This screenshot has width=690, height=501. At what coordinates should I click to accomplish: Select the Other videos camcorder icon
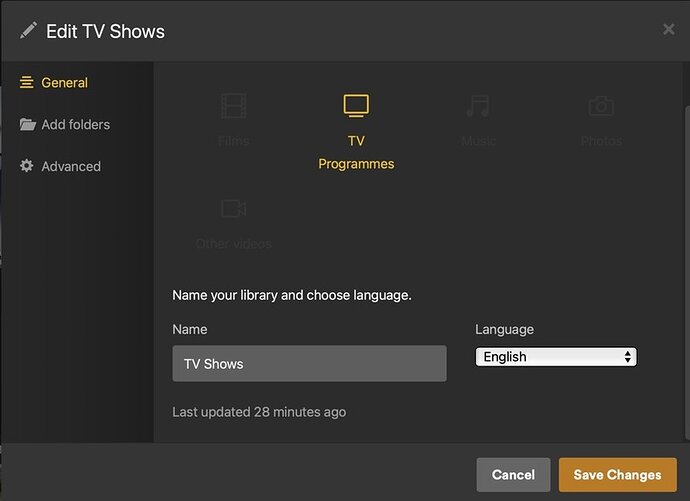pos(233,208)
